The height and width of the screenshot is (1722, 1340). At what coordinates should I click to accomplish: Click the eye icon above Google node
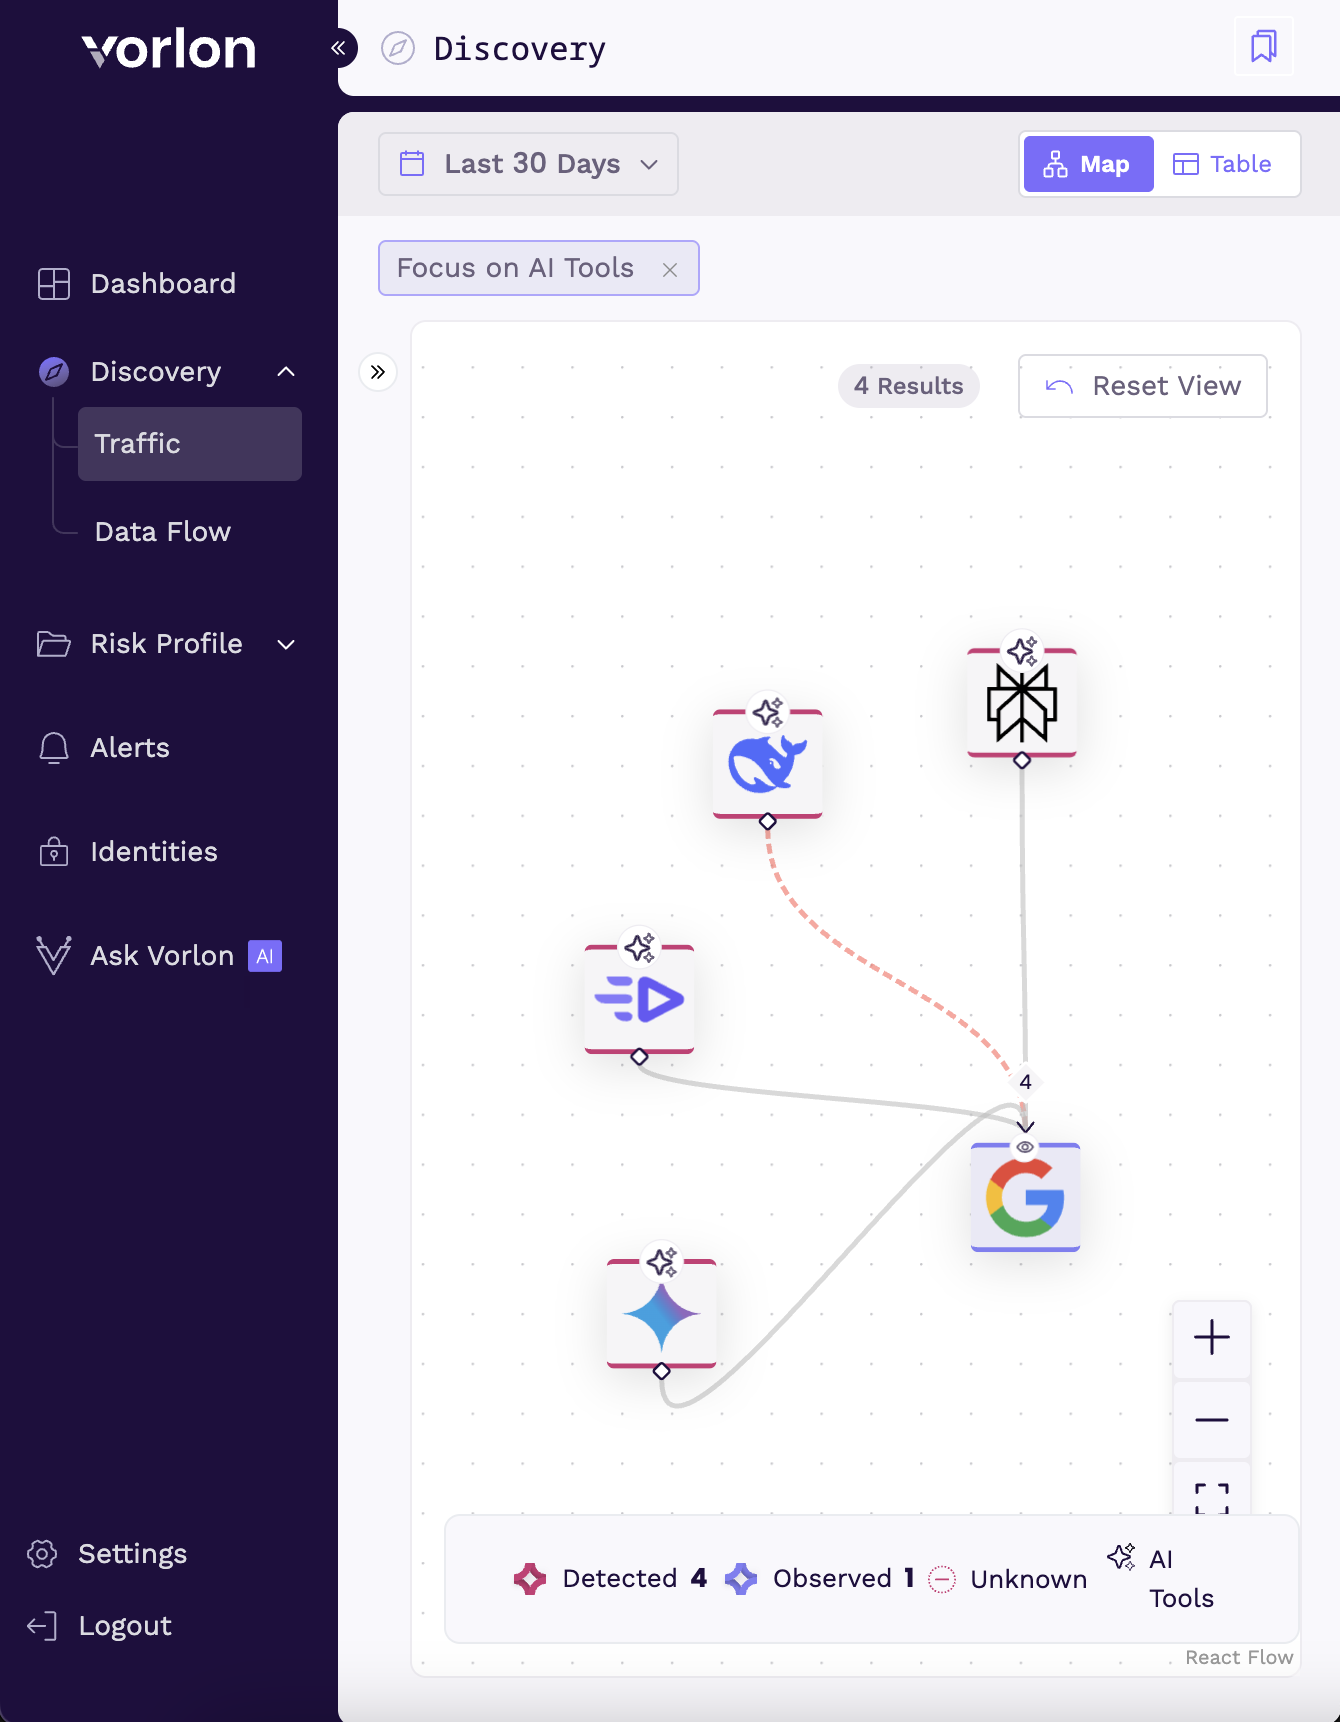click(1025, 1147)
